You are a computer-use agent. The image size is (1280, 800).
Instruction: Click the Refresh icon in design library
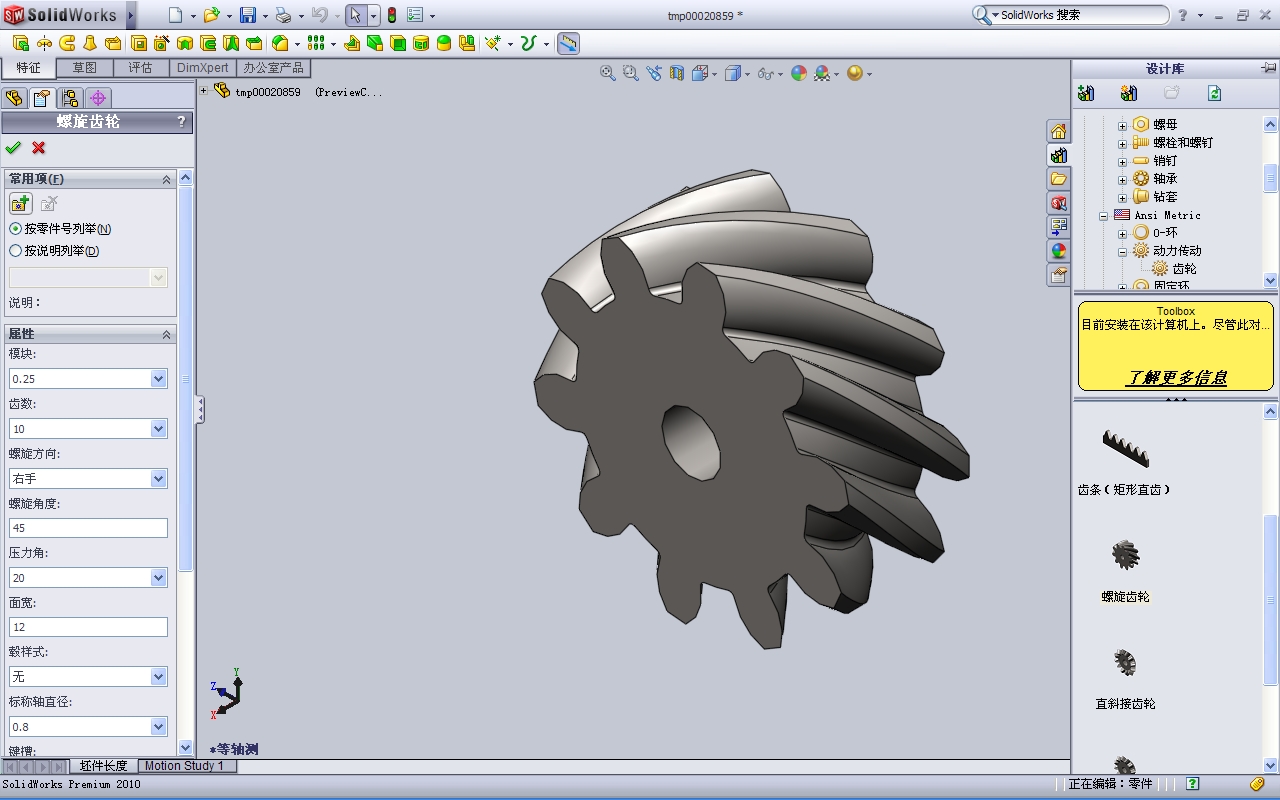(x=1214, y=93)
